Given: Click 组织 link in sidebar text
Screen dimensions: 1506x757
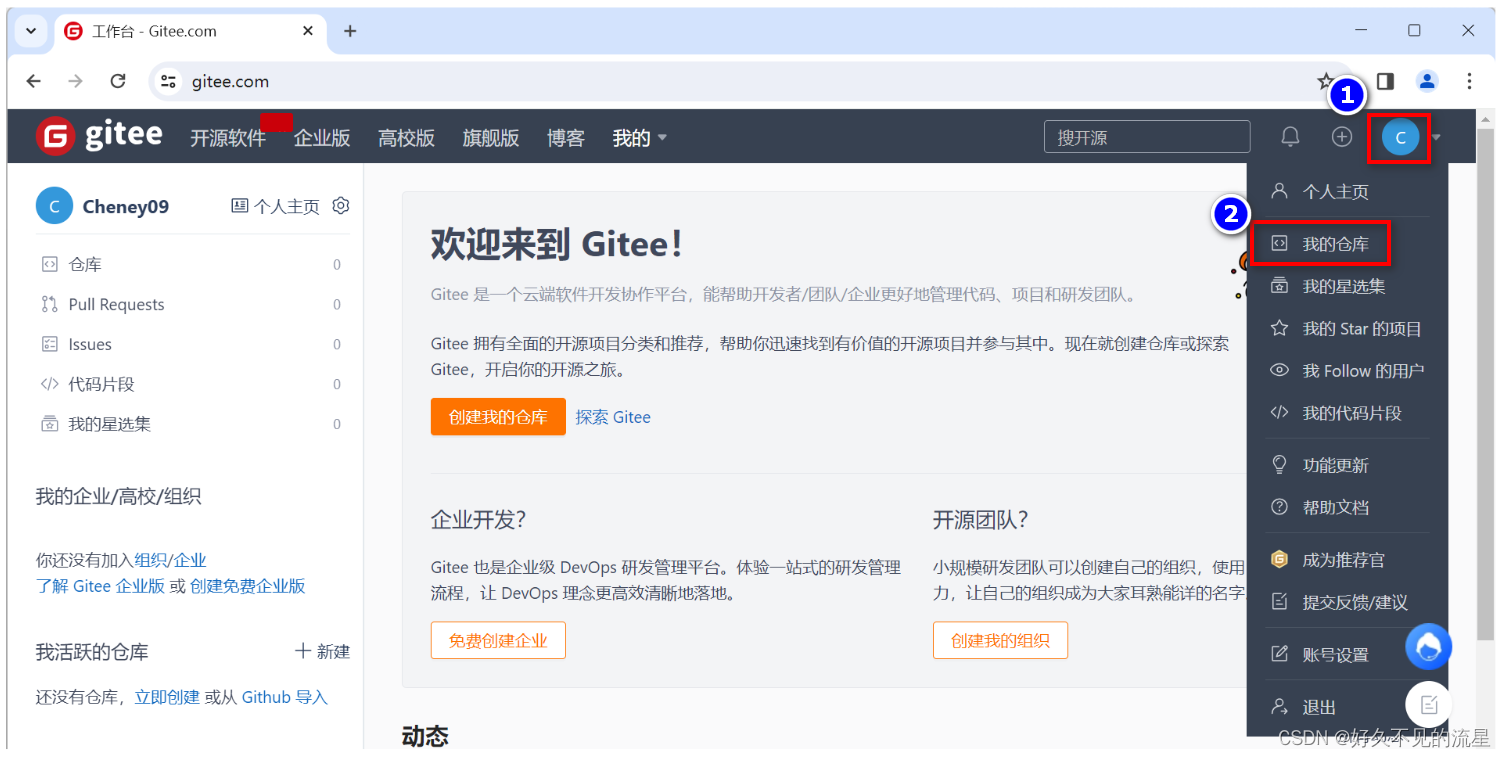Looking at the screenshot, I should coord(150,560).
